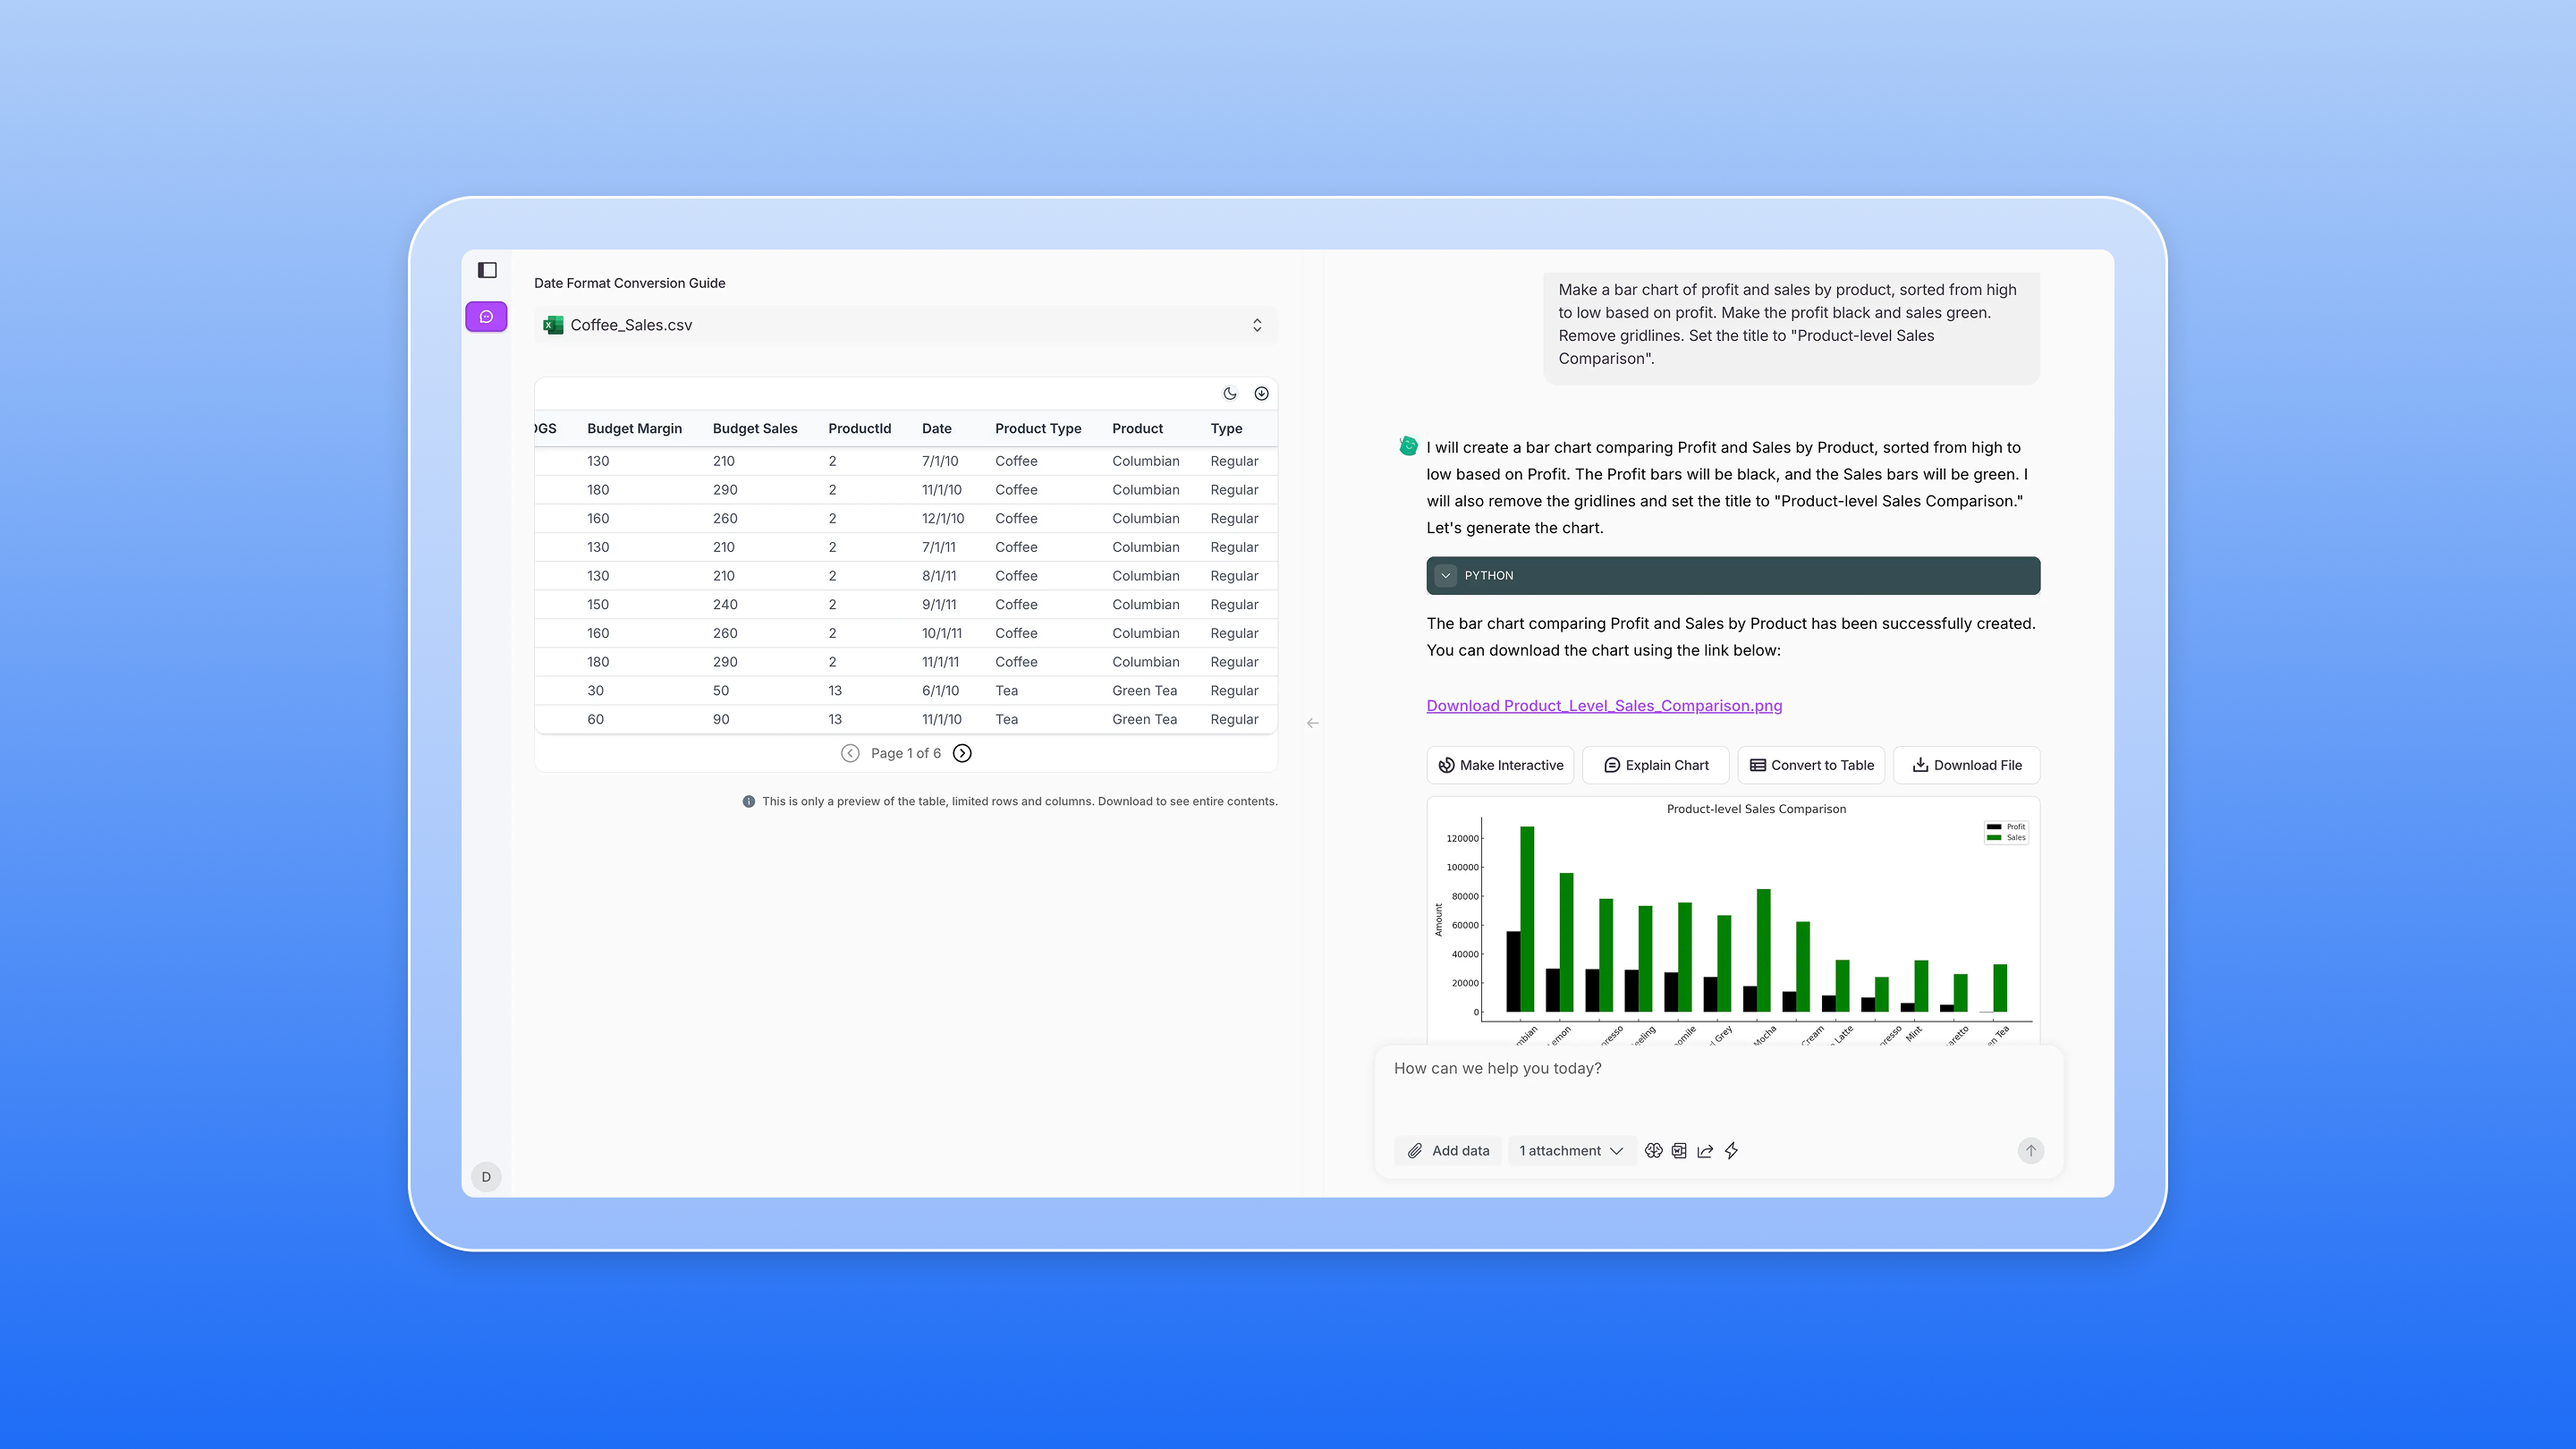The height and width of the screenshot is (1449, 2576).
Task: Click Explain Chart button
Action: 1656,765
